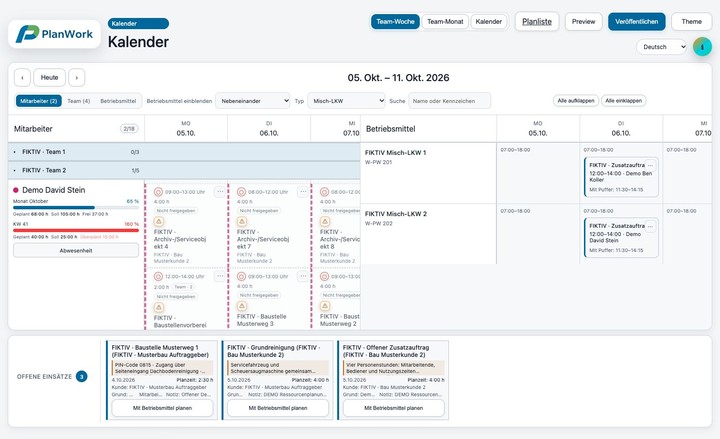Select the Mitarbeiter (2) tab
Screen dimensions: 720x439
39,101
